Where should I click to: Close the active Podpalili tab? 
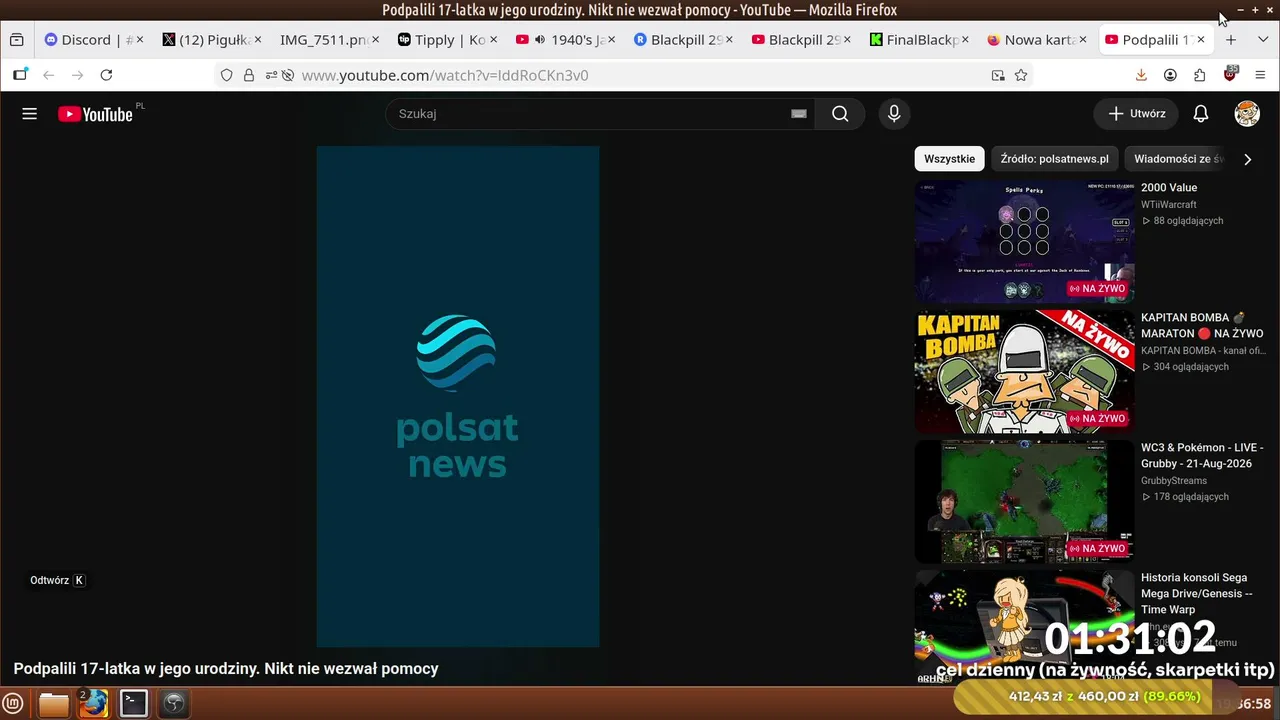[x=1201, y=40]
